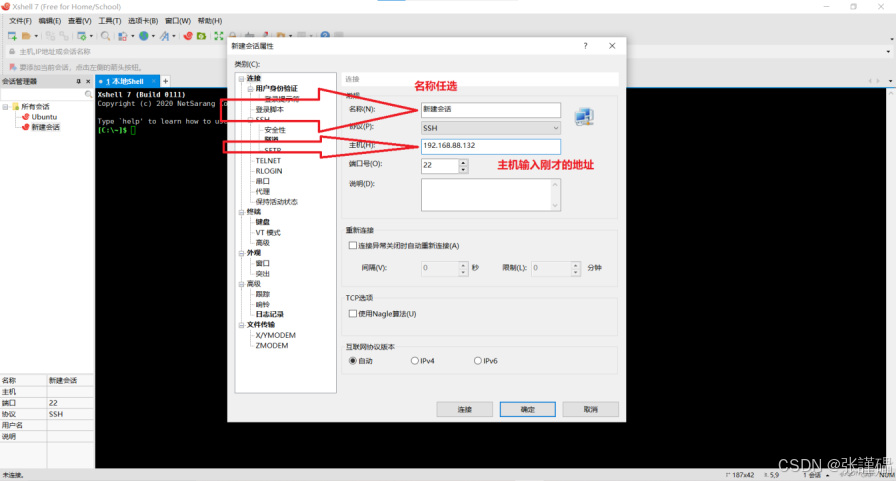Click the 主机(H) IP address field
The width and height of the screenshot is (896, 481).
(x=490, y=146)
